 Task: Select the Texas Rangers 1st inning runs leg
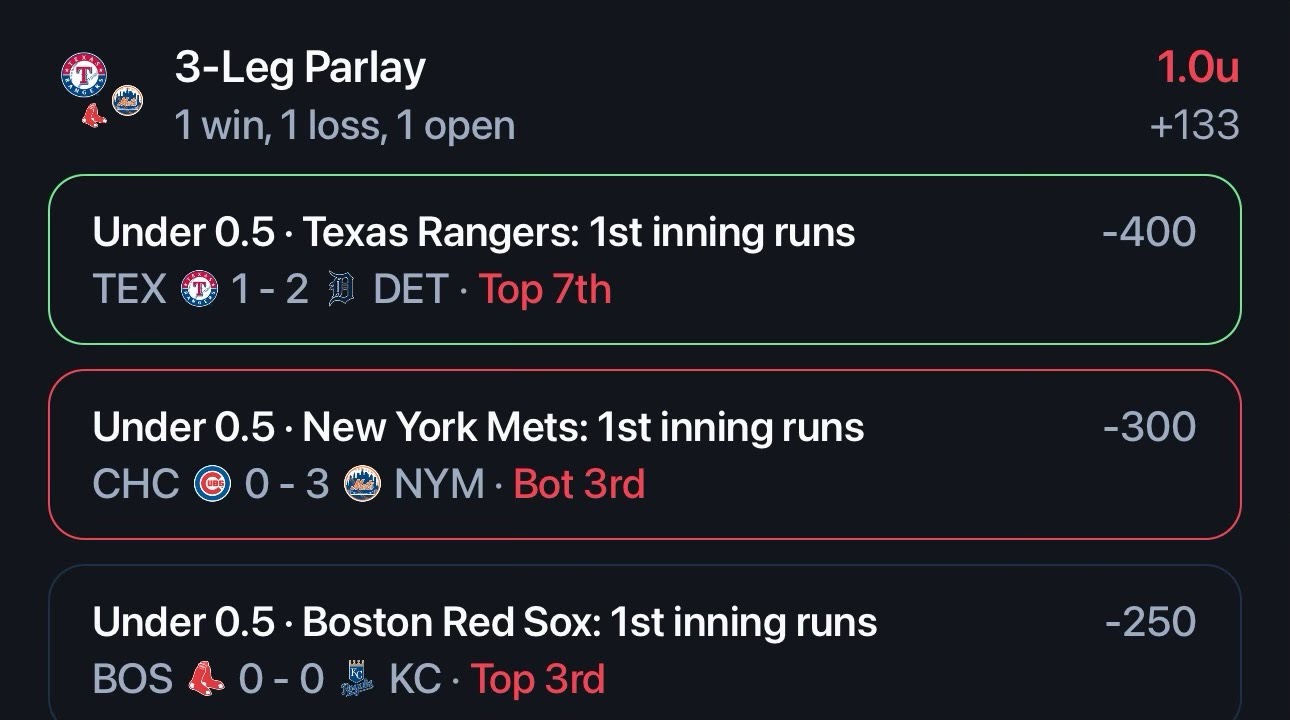[645, 260]
